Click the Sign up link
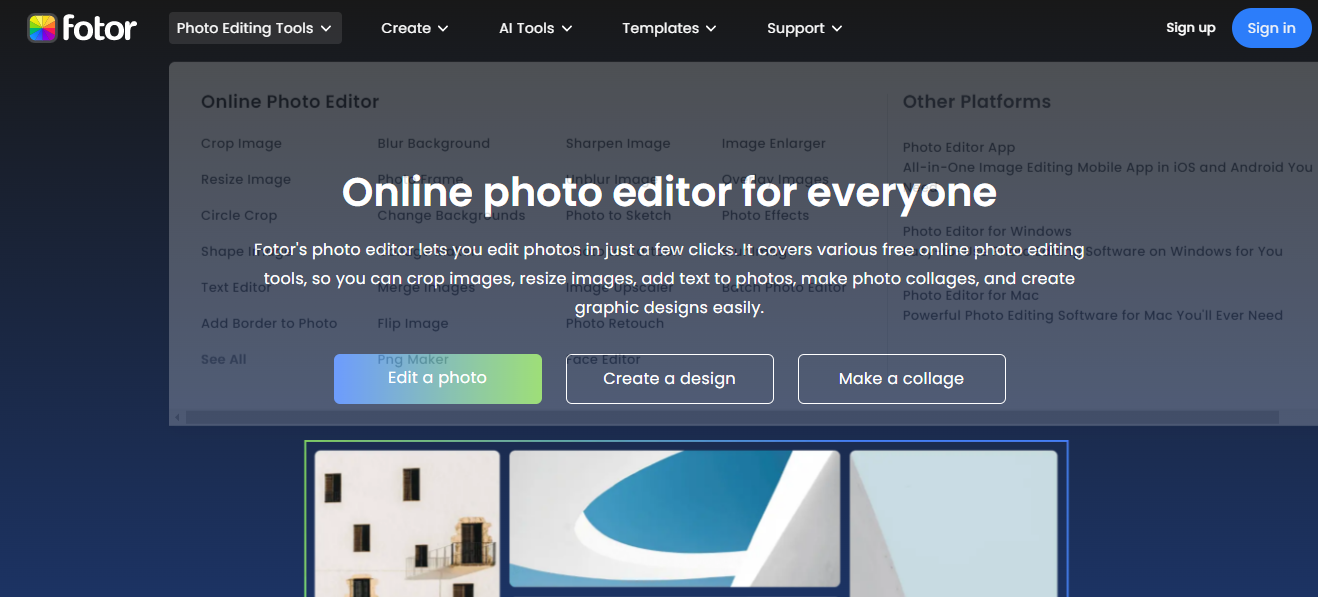The image size is (1318, 597). coord(1190,28)
